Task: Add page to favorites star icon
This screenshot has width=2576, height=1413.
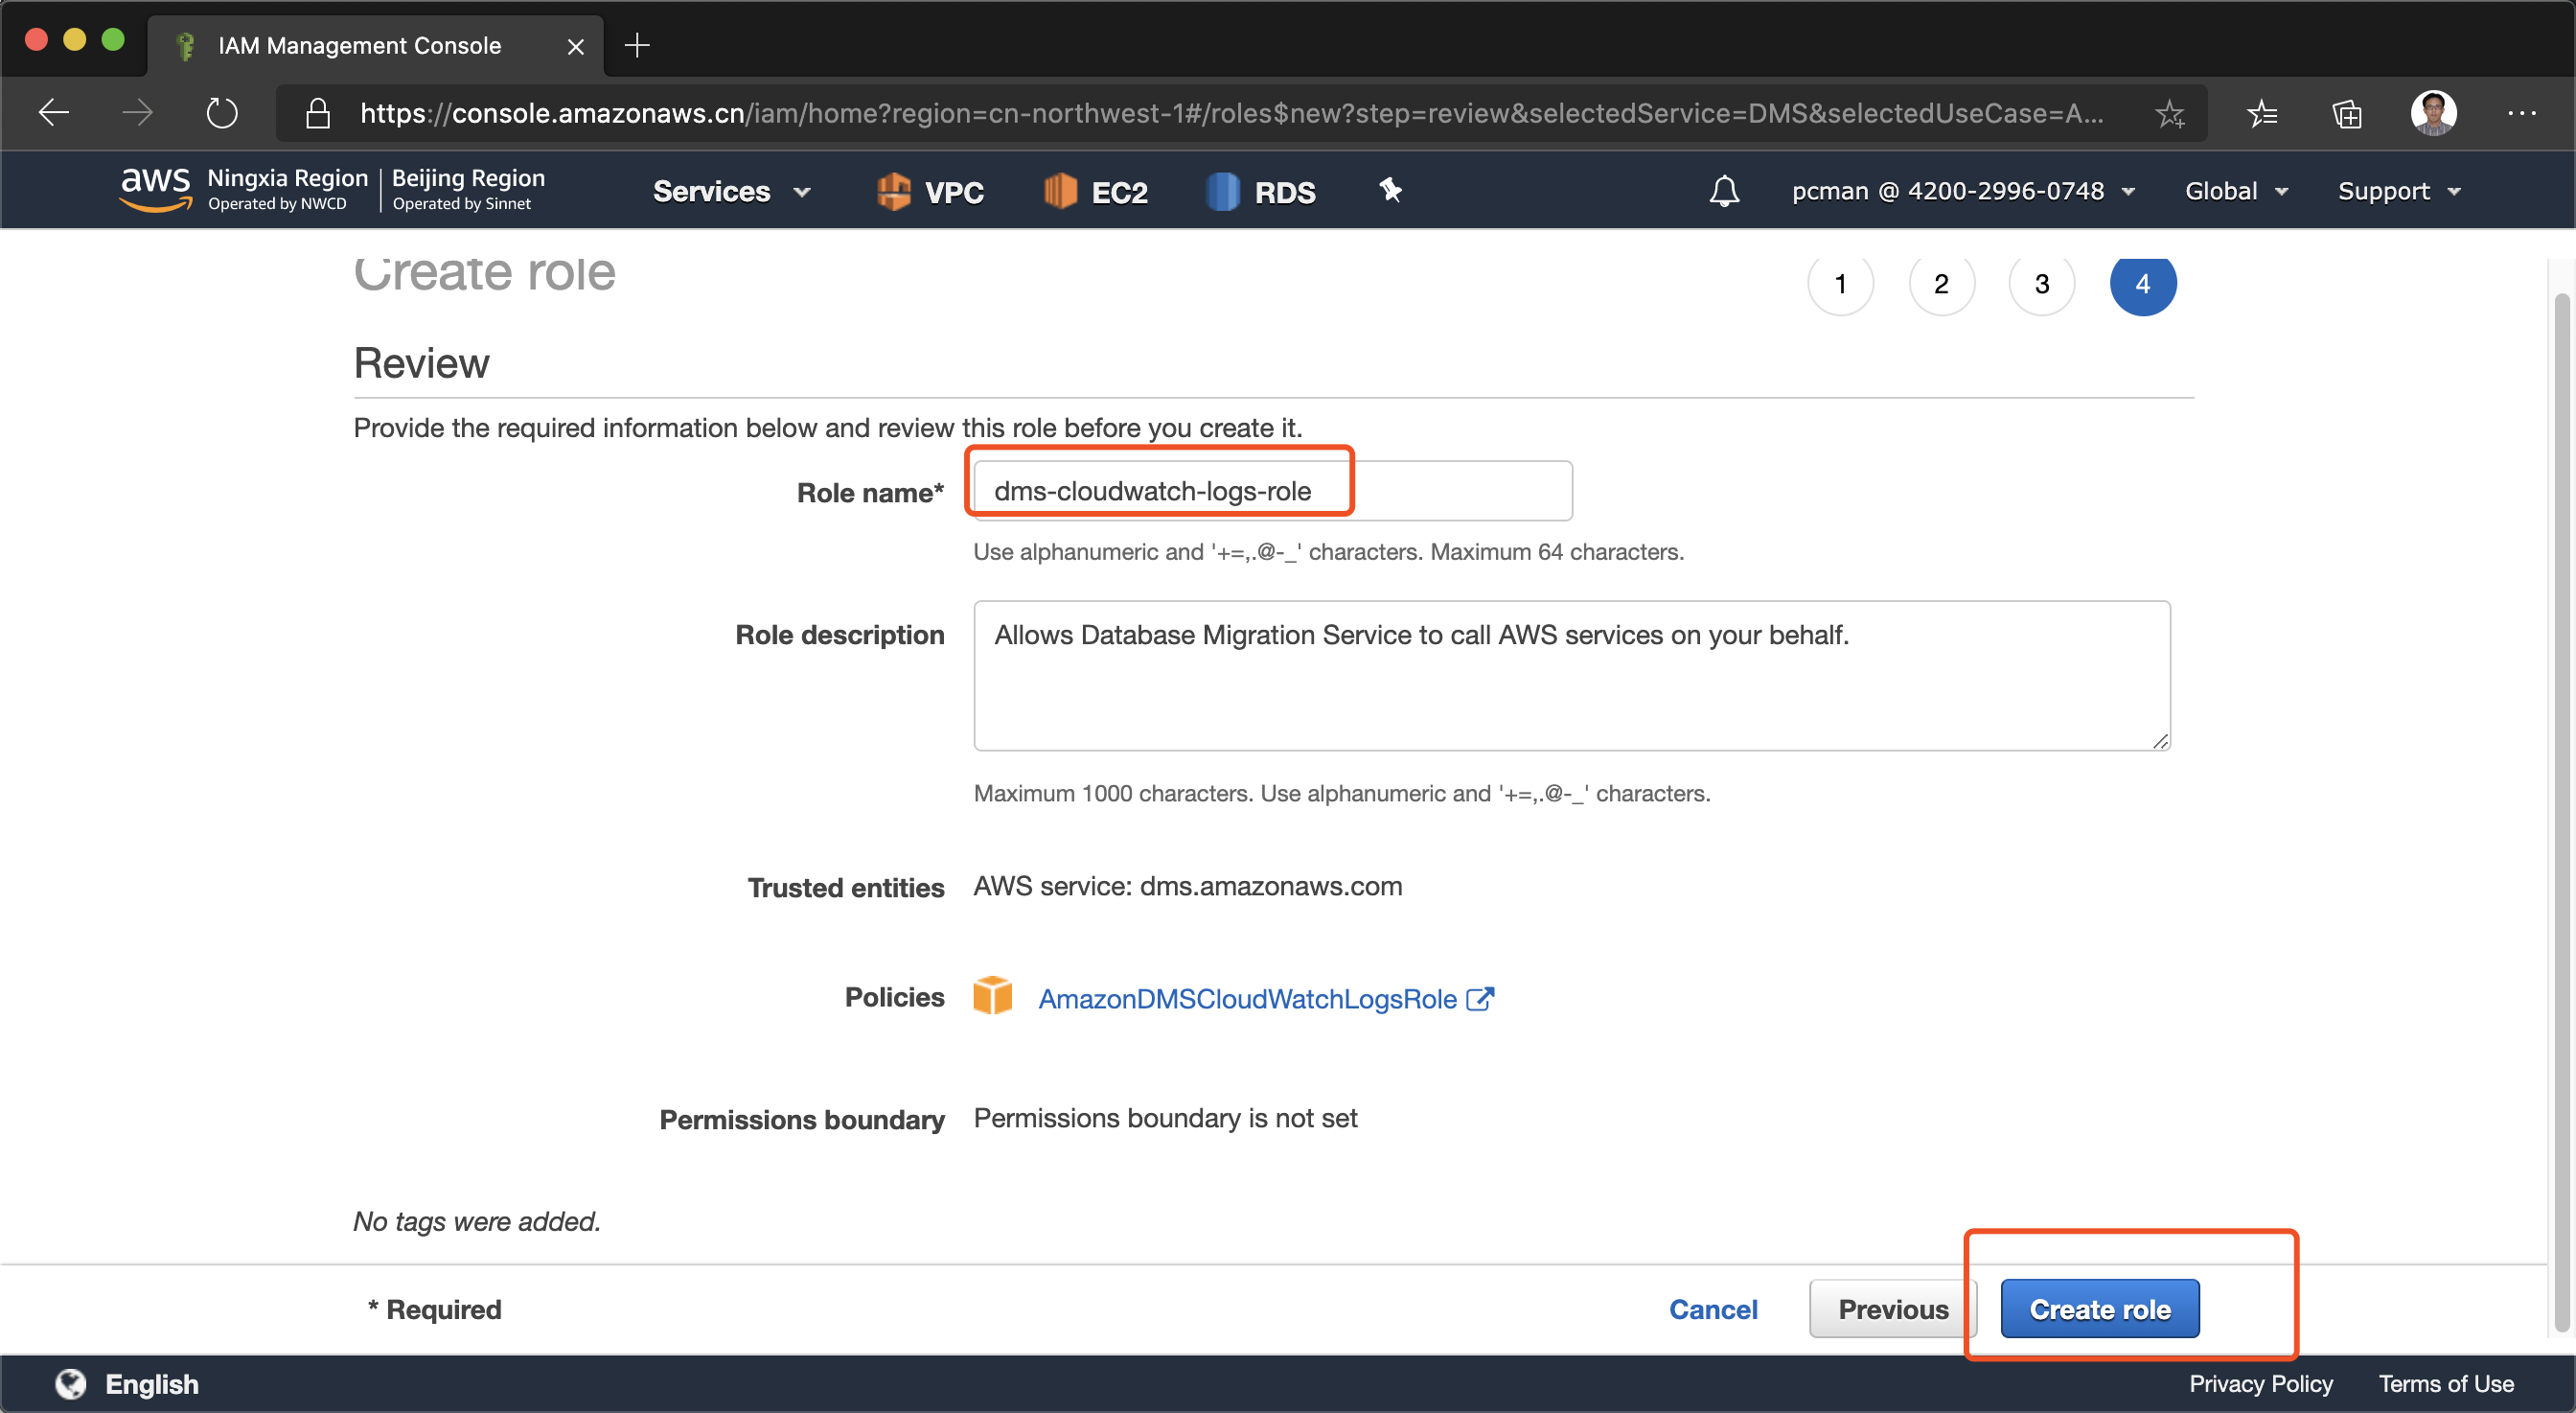Action: (x=2169, y=114)
